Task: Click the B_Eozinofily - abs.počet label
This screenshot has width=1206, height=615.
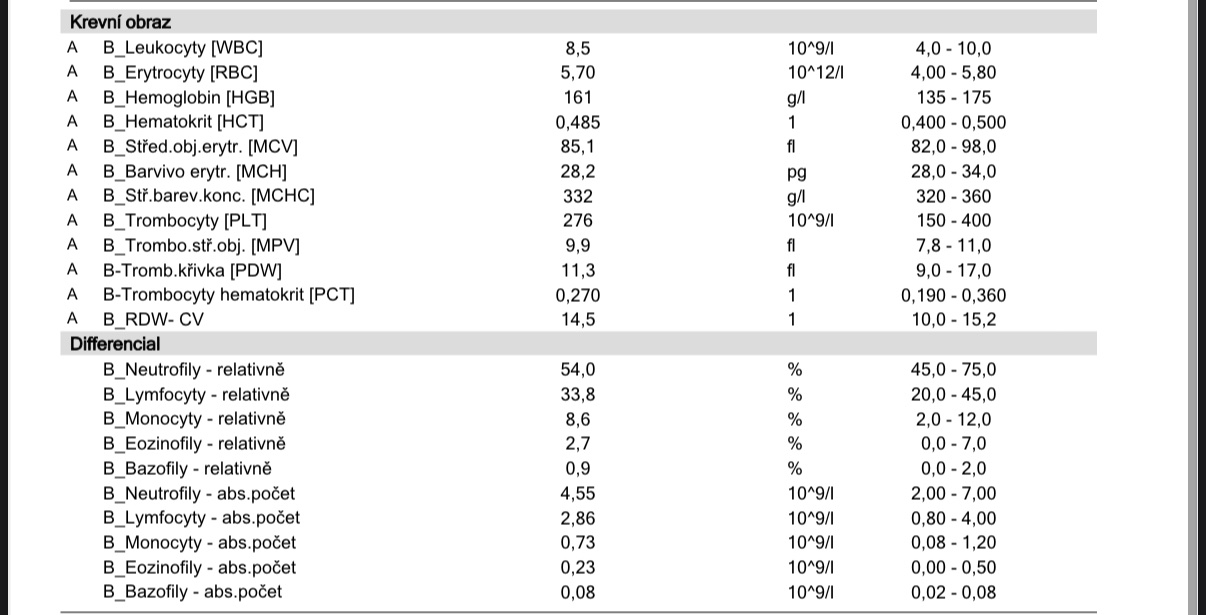Action: 199,567
